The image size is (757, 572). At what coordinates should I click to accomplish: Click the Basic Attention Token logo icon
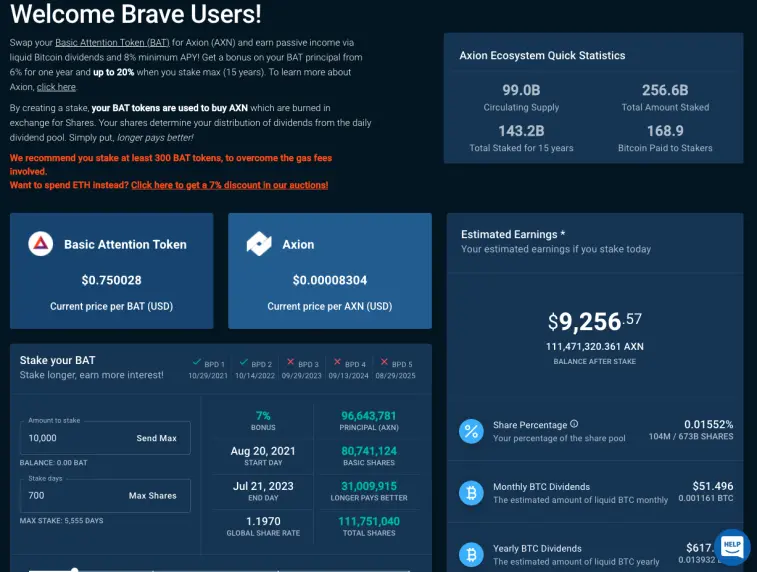pos(41,244)
